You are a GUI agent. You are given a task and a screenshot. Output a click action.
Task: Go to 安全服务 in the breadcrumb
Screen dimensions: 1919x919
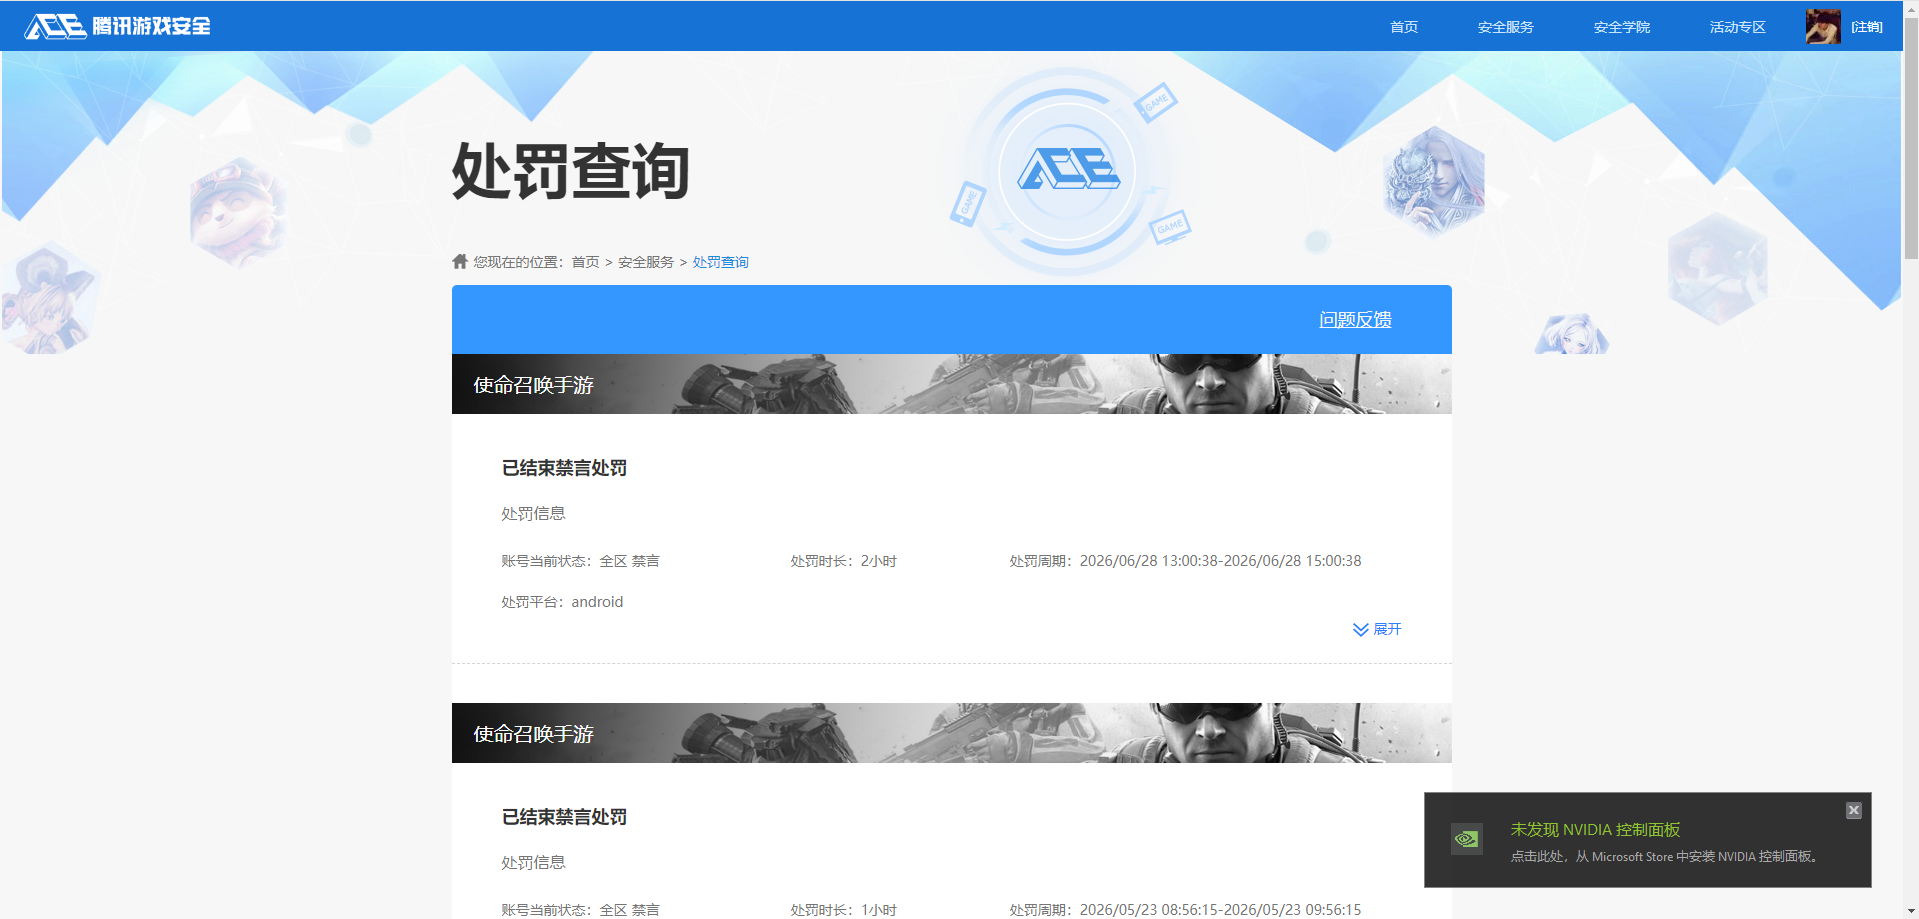point(646,262)
